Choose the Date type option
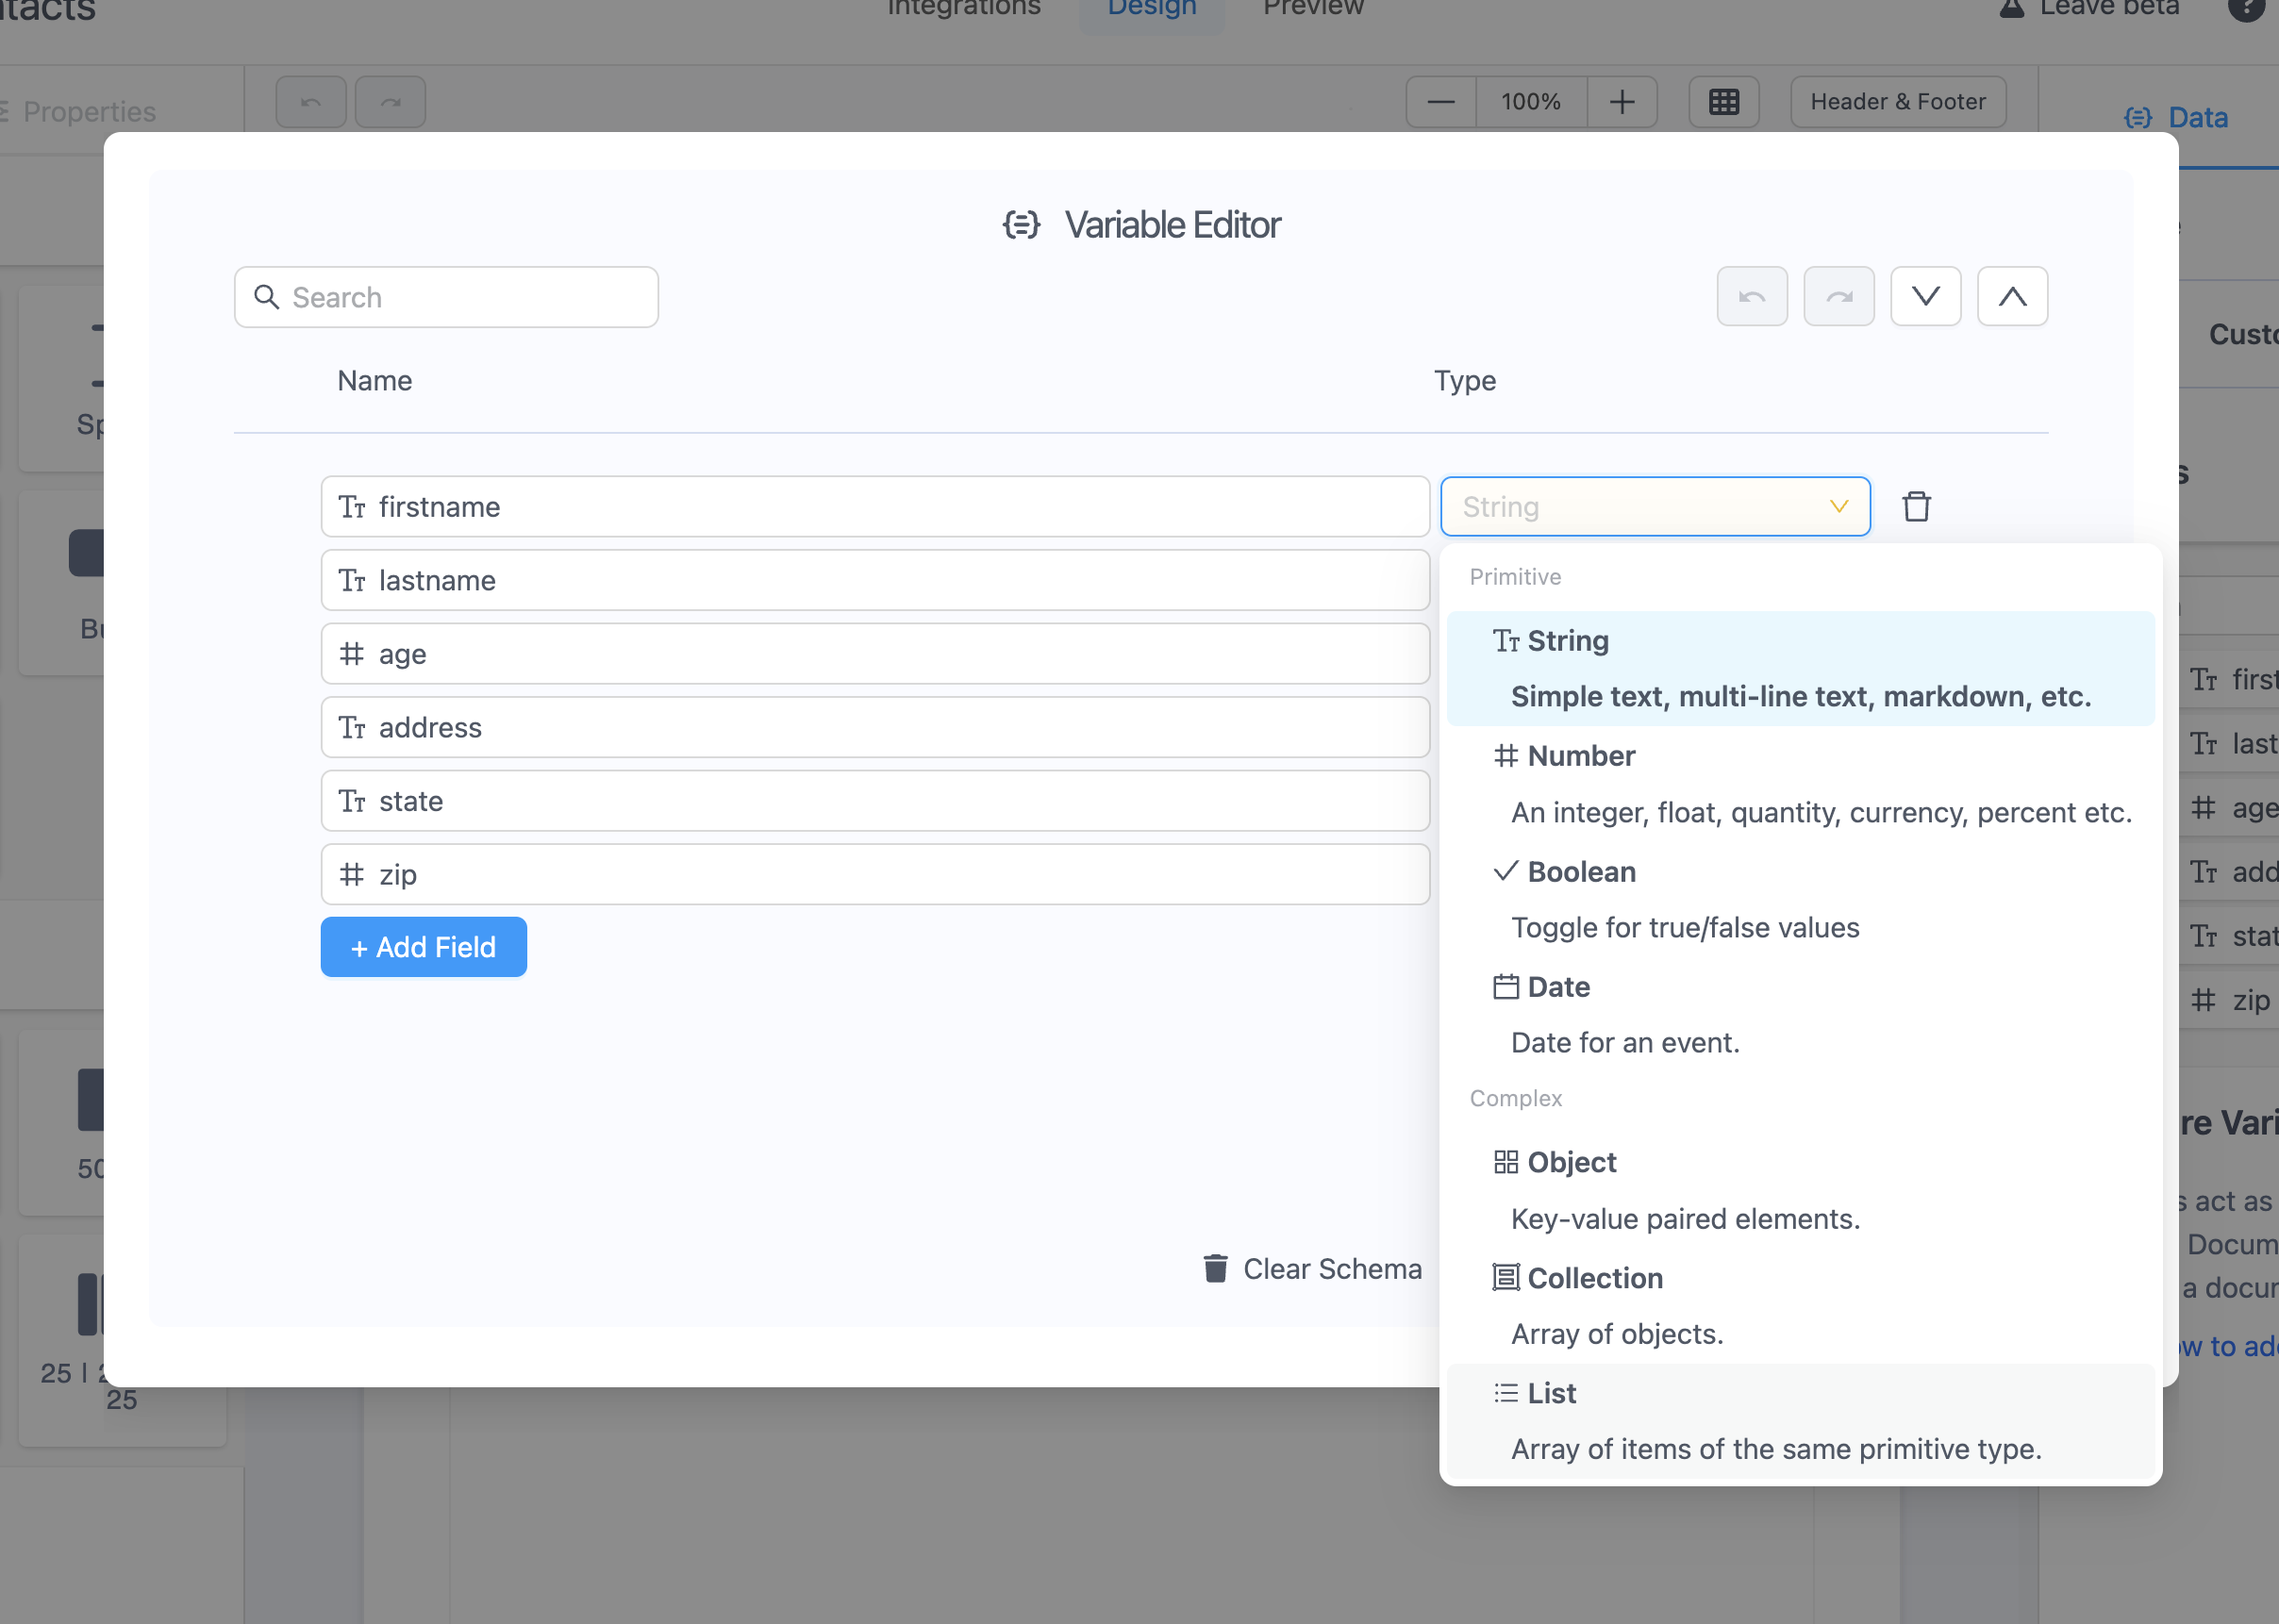Viewport: 2279px width, 1624px height. pos(1558,987)
